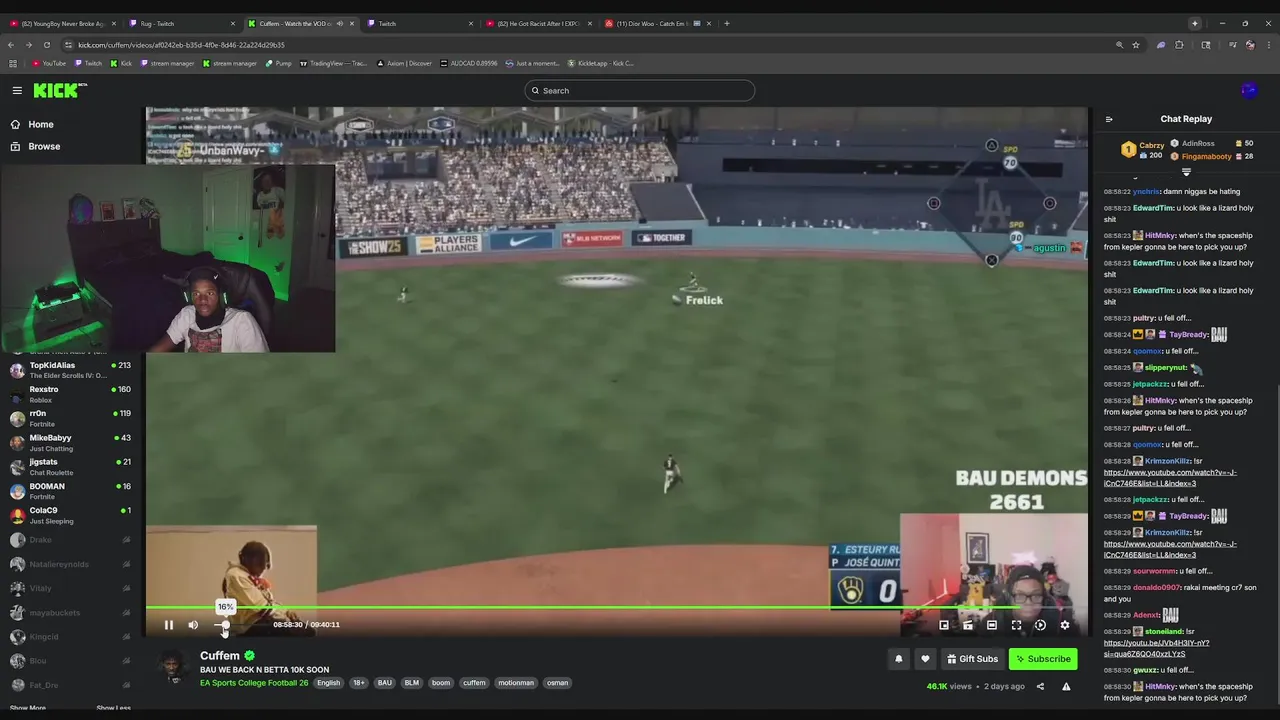Open offline Kingcid channel in sidebar
Image resolution: width=1280 pixels, height=720 pixels.
pos(70,636)
